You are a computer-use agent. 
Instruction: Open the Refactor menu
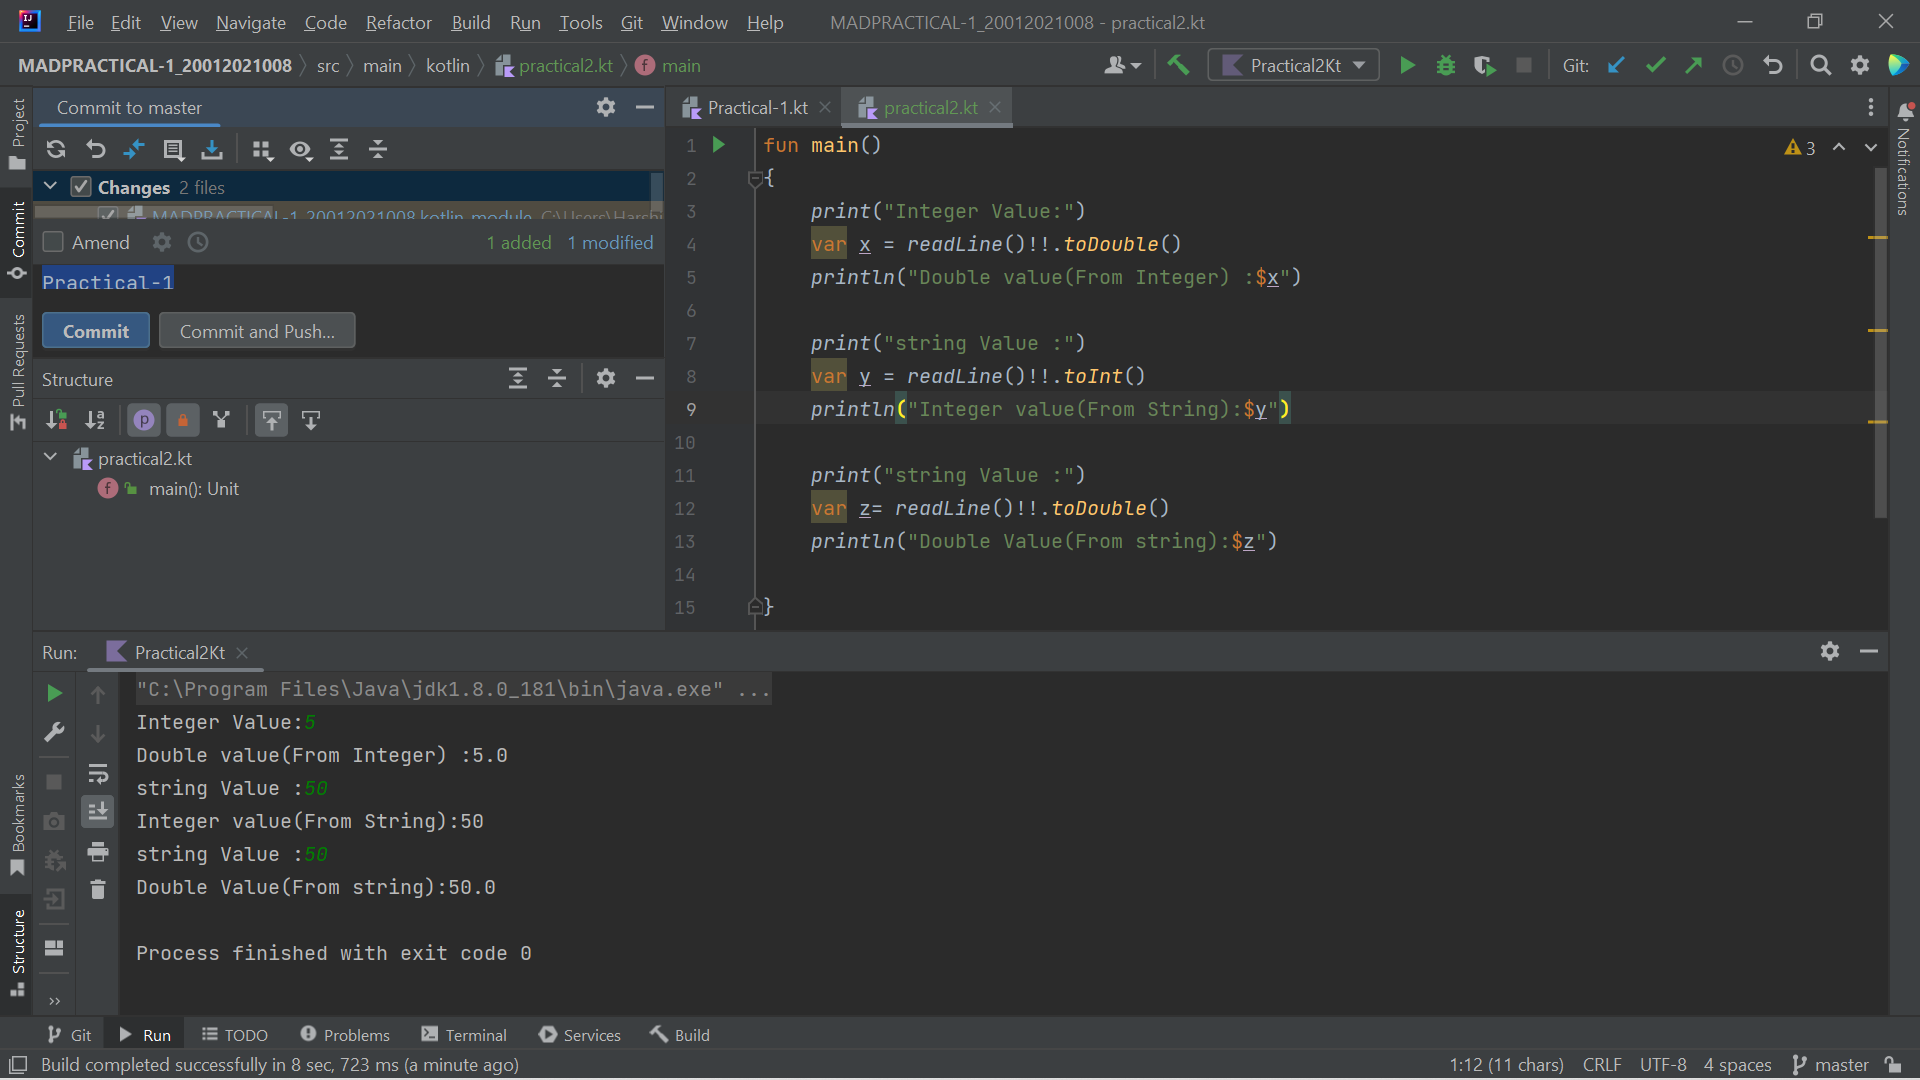pos(398,22)
